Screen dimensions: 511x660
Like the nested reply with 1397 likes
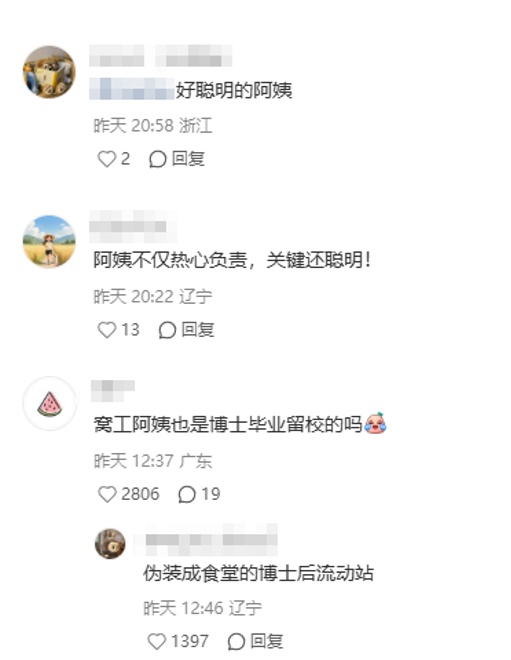tap(157, 641)
